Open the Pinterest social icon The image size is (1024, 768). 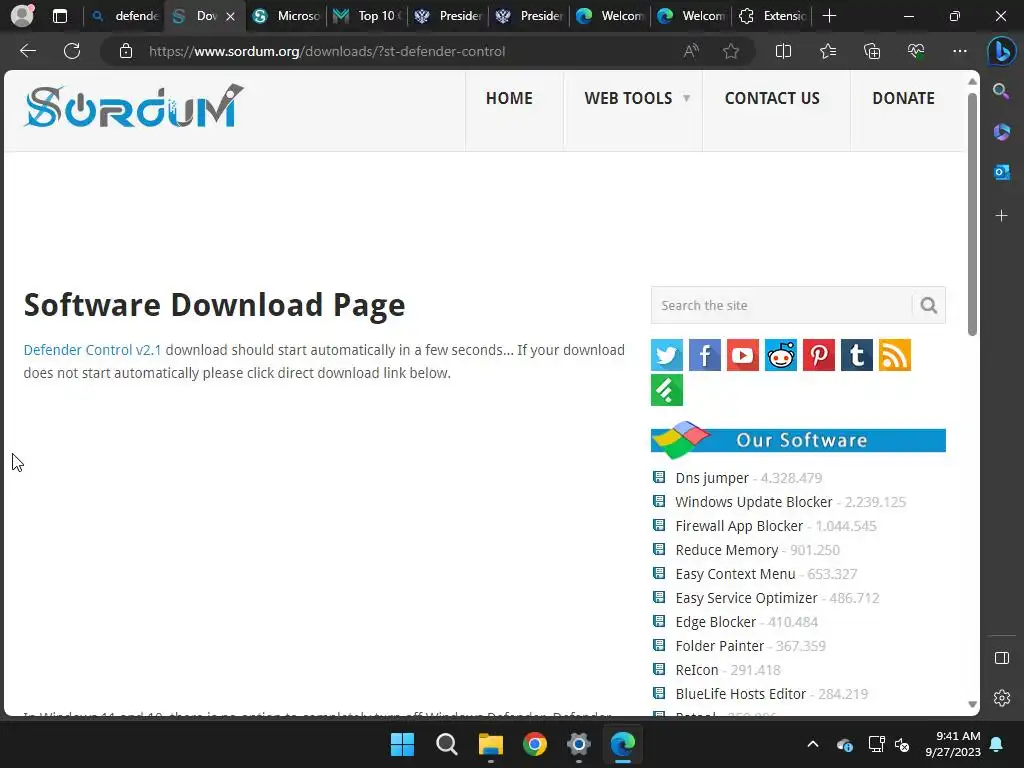(x=818, y=355)
